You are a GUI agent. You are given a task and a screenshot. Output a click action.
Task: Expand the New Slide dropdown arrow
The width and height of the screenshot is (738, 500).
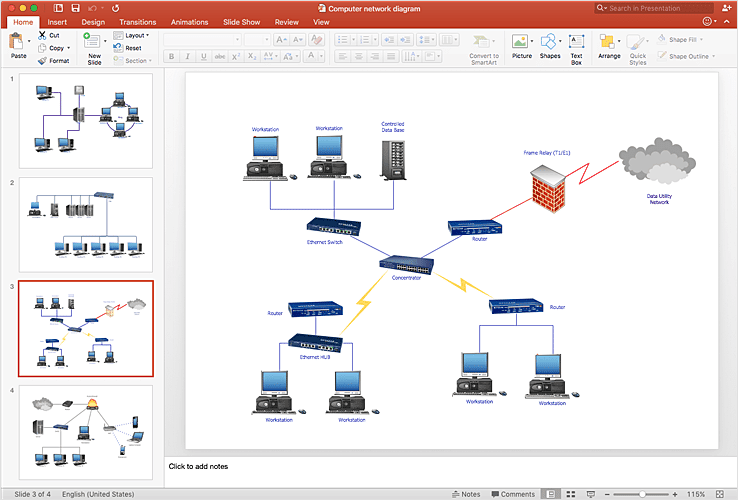click(105, 41)
